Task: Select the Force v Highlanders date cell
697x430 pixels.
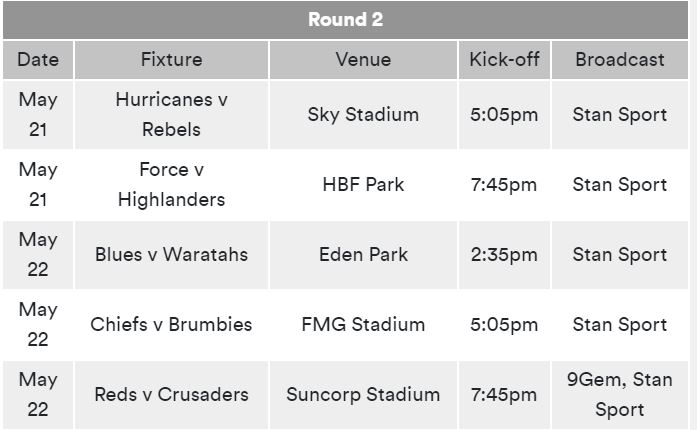Action: pos(38,185)
